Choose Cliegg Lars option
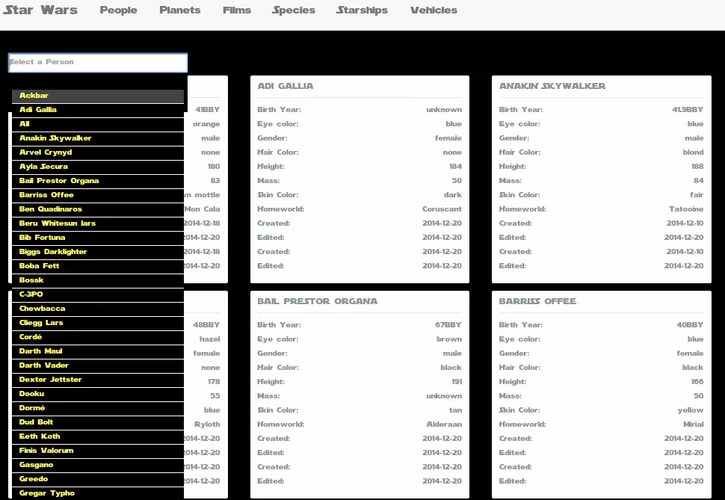This screenshot has height=500, width=725. pyautogui.click(x=98, y=323)
